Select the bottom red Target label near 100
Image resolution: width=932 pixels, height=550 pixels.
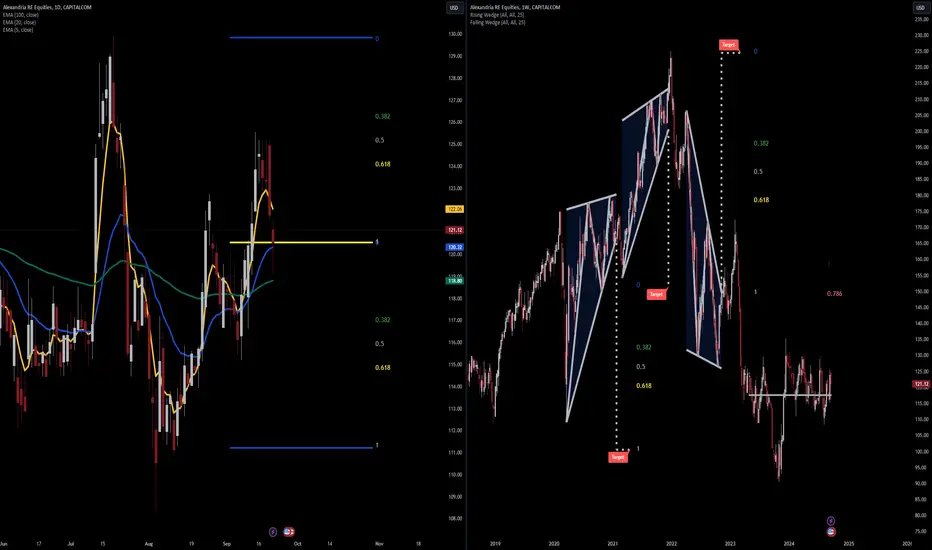(618, 457)
